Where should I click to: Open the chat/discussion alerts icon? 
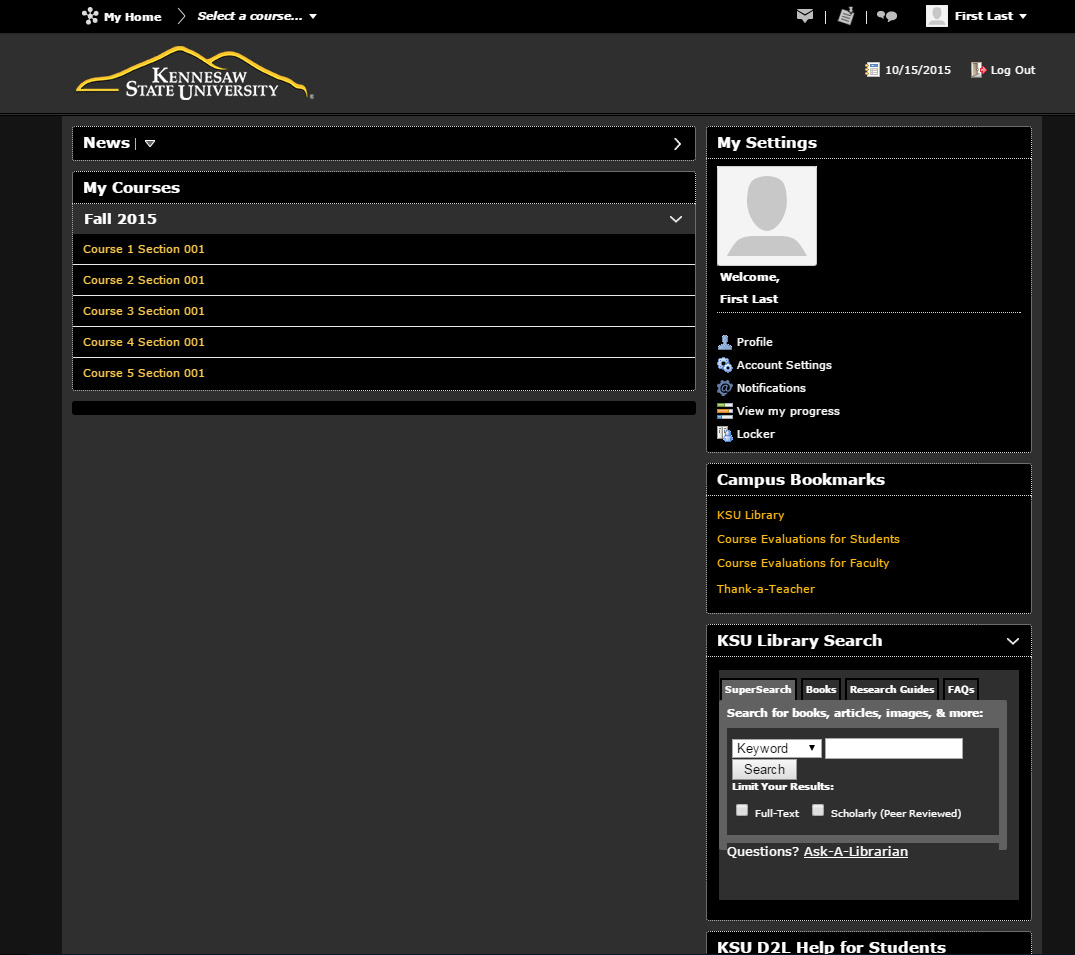point(887,15)
